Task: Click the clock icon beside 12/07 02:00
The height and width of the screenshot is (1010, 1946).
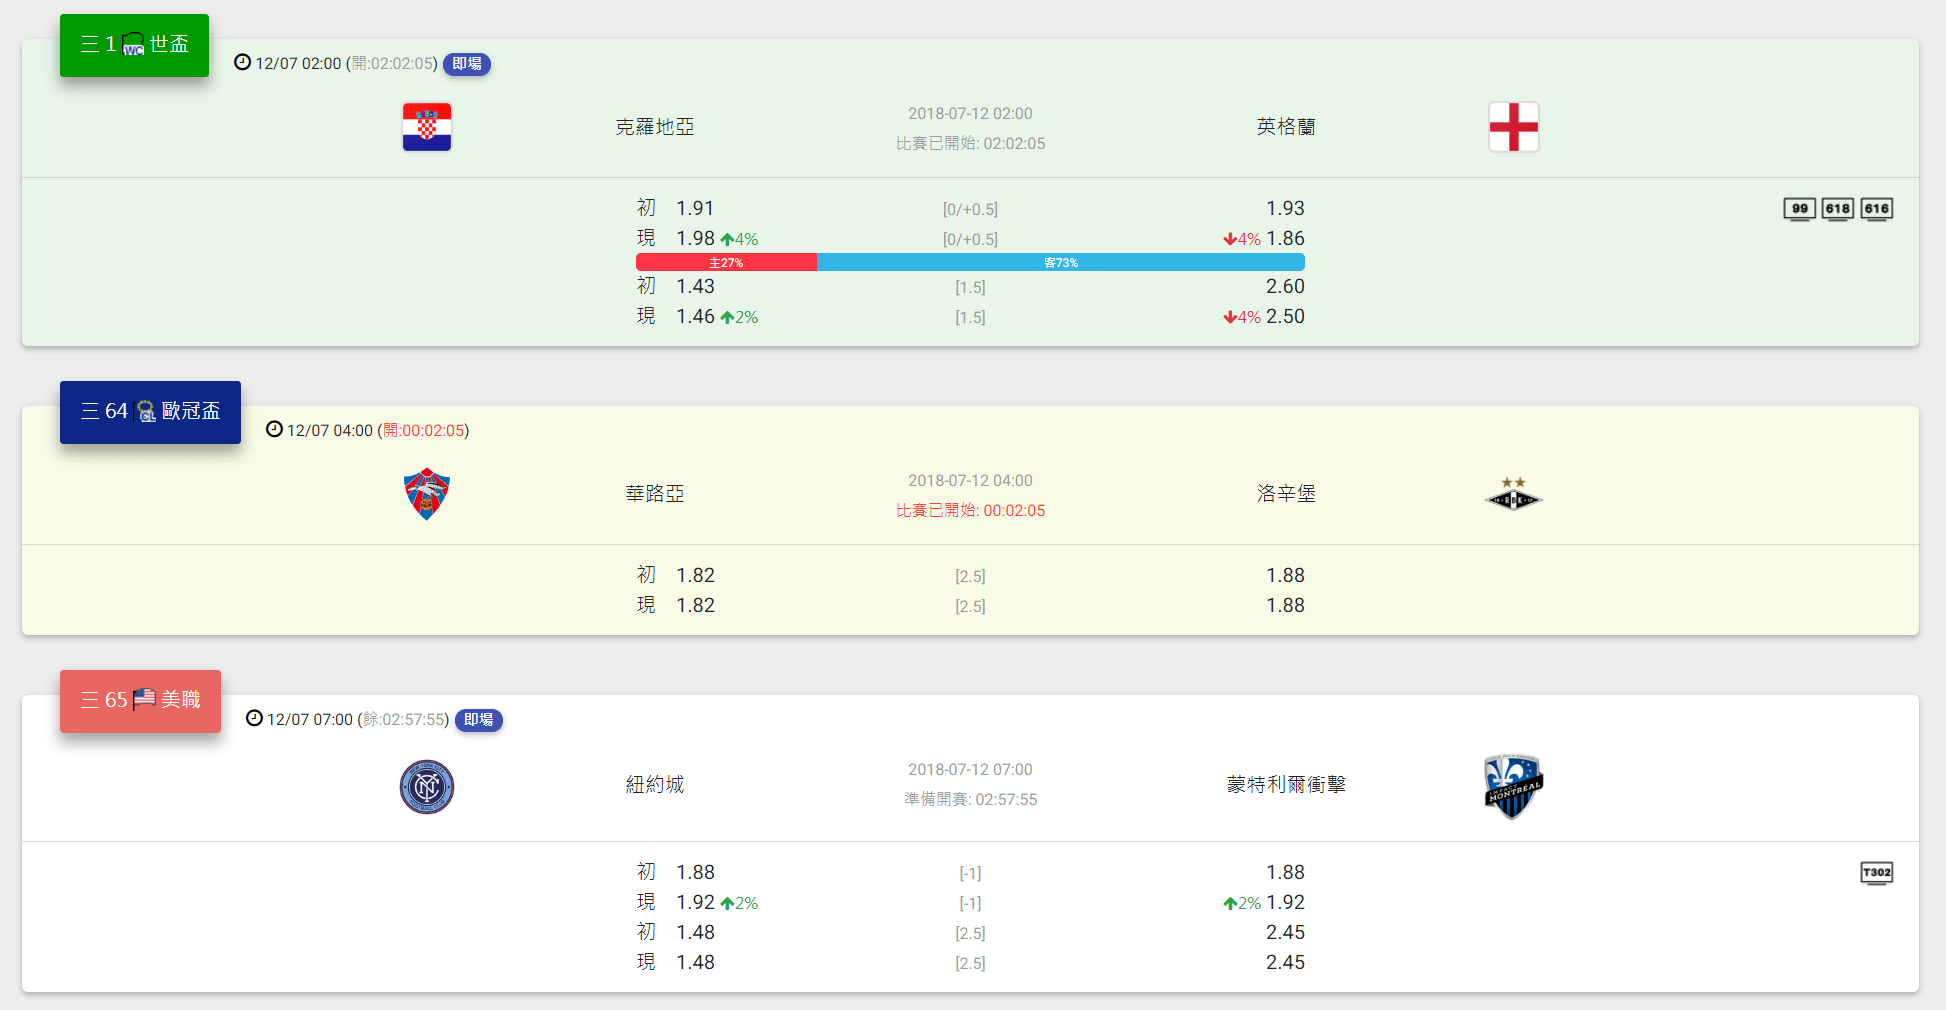Action: 242,62
